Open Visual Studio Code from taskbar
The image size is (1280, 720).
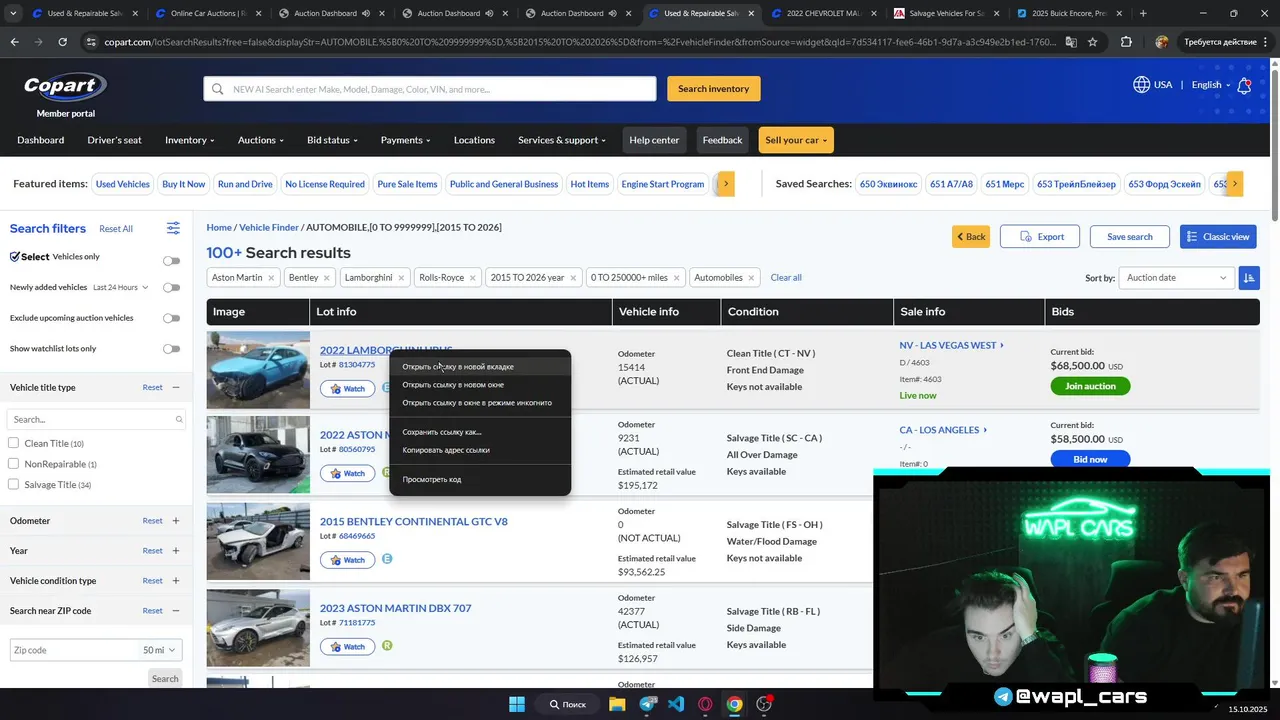click(x=676, y=704)
